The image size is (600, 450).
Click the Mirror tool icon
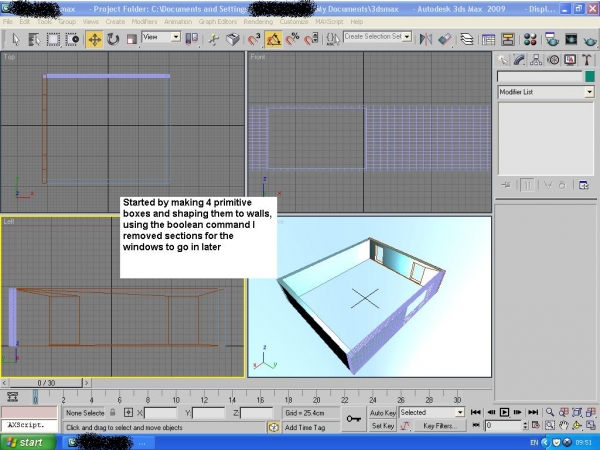click(426, 39)
